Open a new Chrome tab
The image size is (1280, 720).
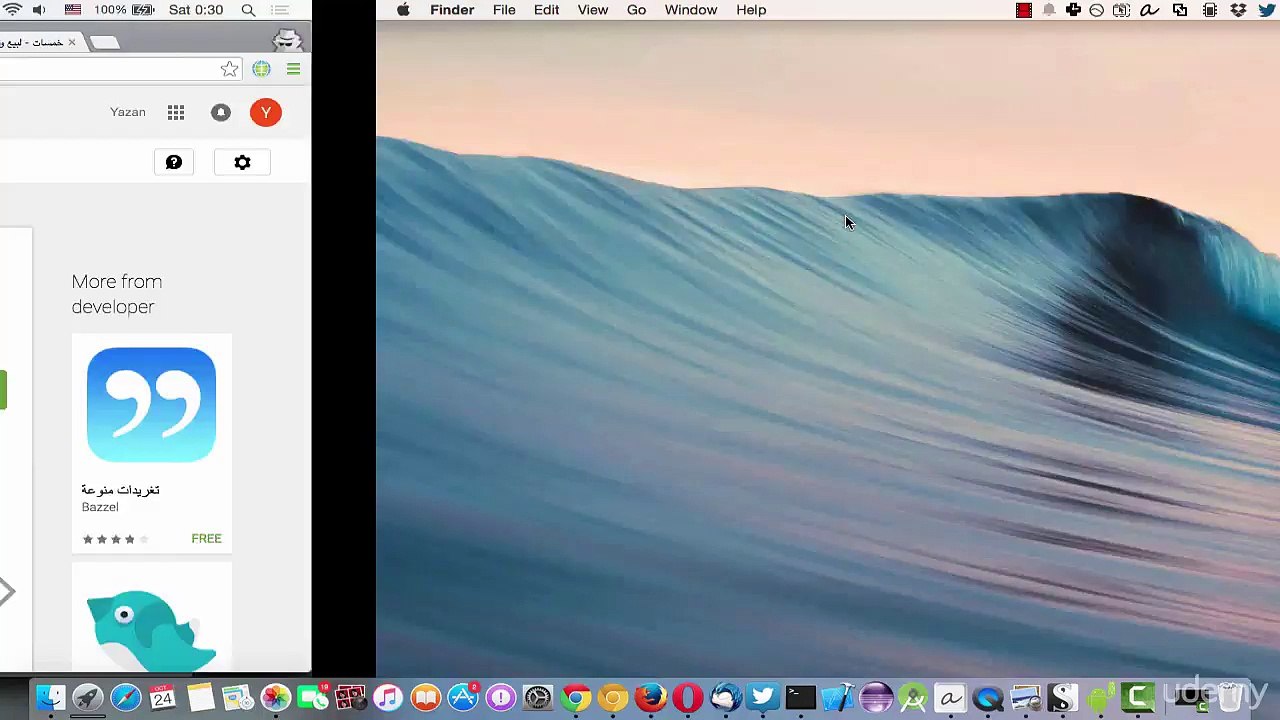point(105,42)
